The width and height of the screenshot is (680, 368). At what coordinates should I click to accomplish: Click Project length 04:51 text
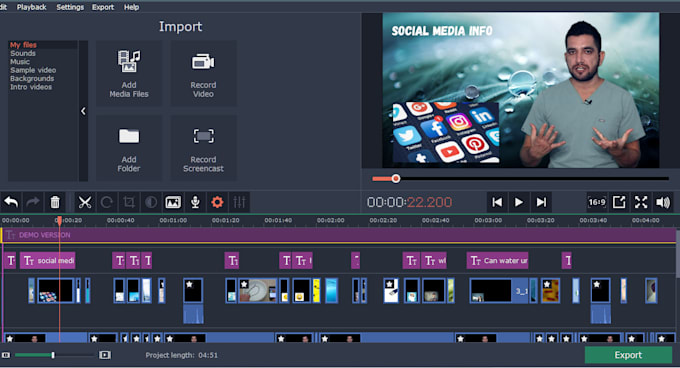182,355
